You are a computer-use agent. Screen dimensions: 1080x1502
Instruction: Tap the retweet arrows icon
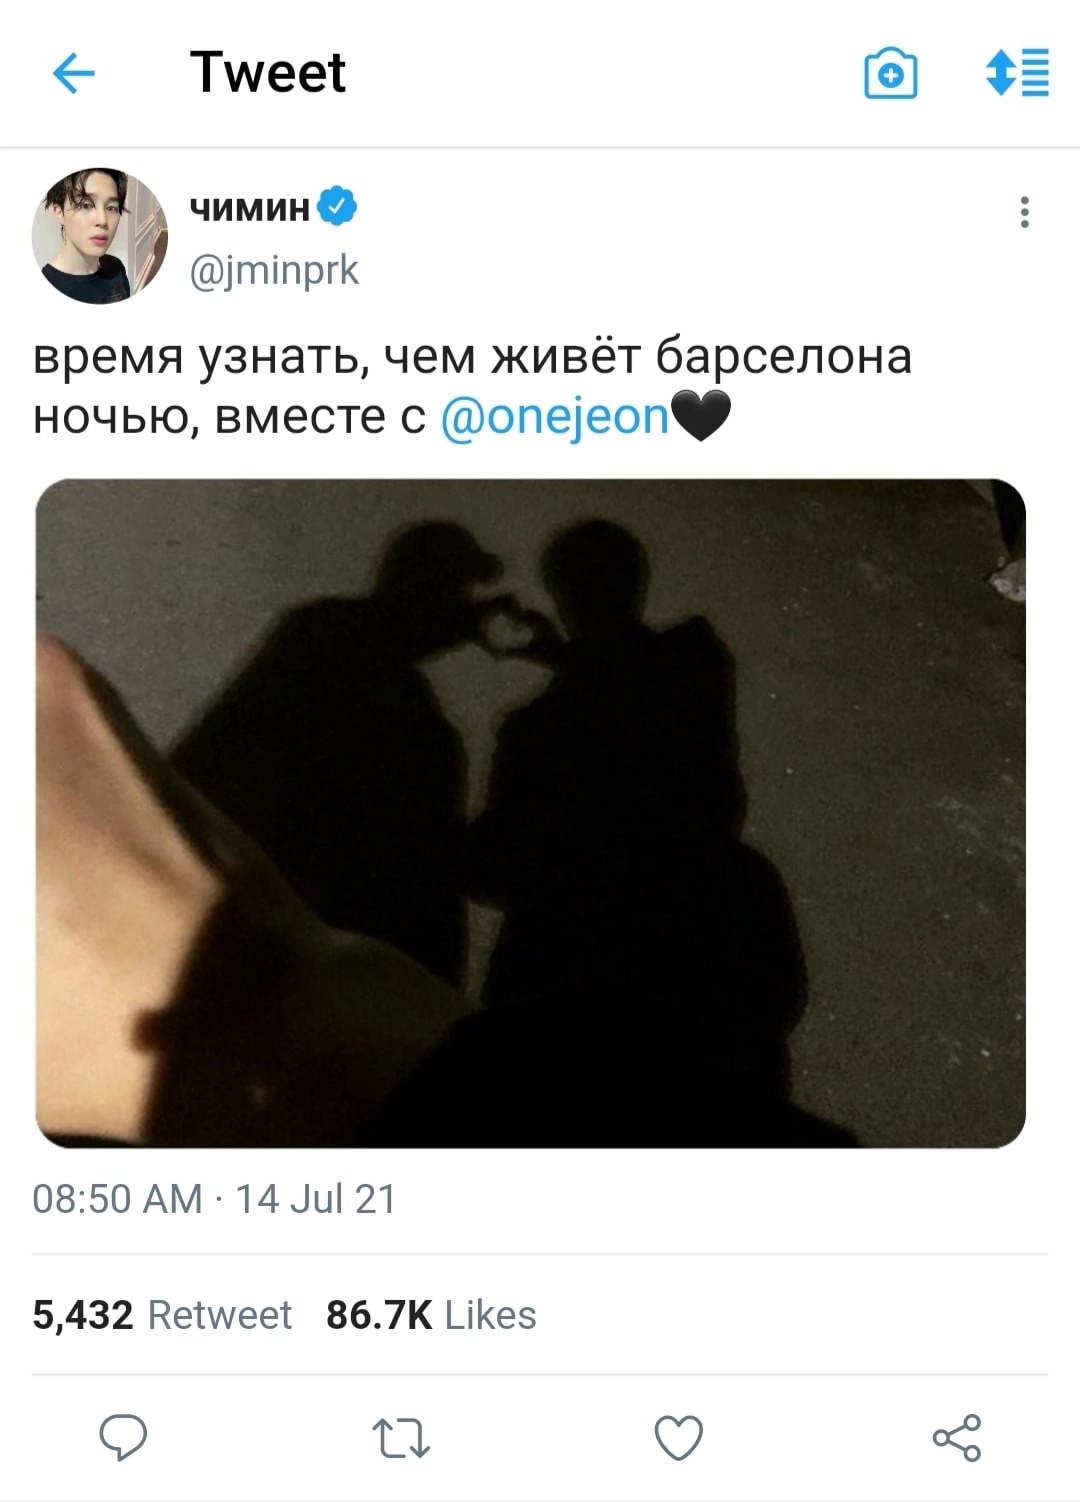(401, 1438)
